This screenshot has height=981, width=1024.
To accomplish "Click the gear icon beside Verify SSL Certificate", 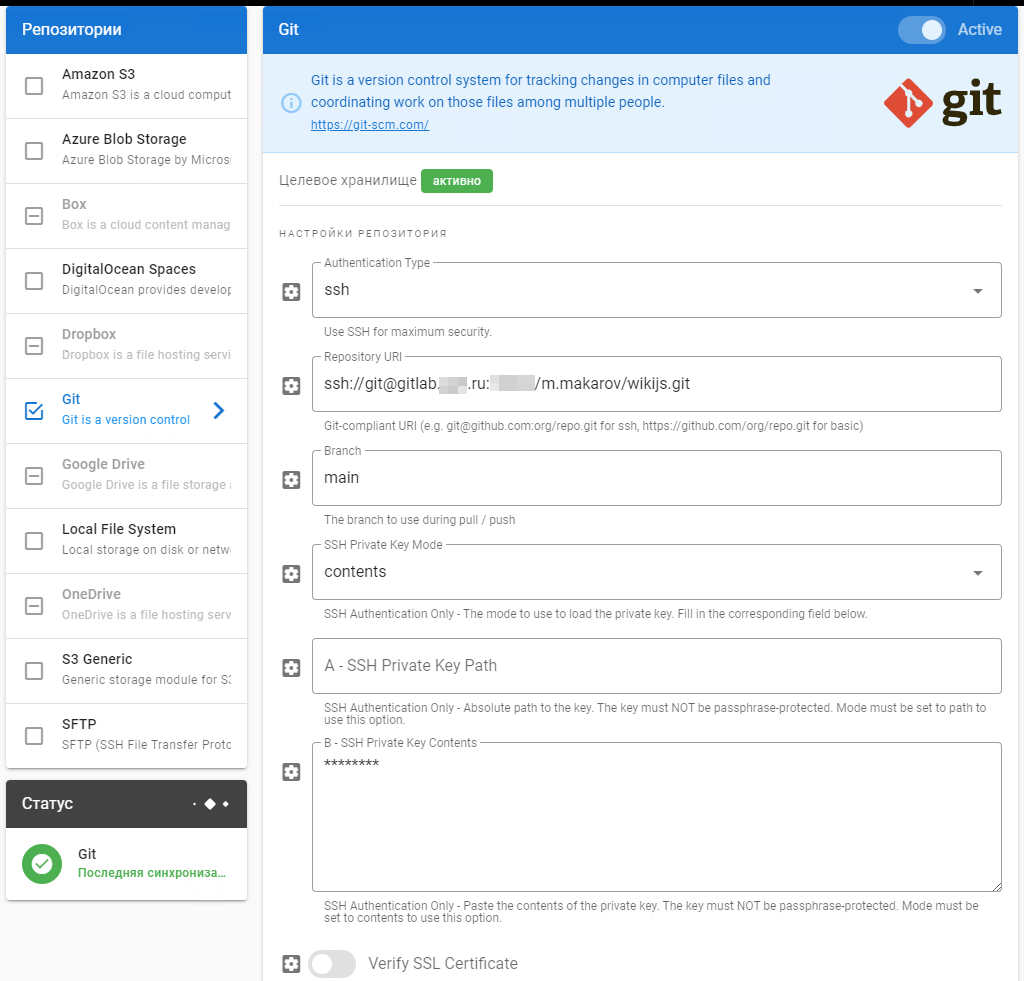I will coord(291,963).
